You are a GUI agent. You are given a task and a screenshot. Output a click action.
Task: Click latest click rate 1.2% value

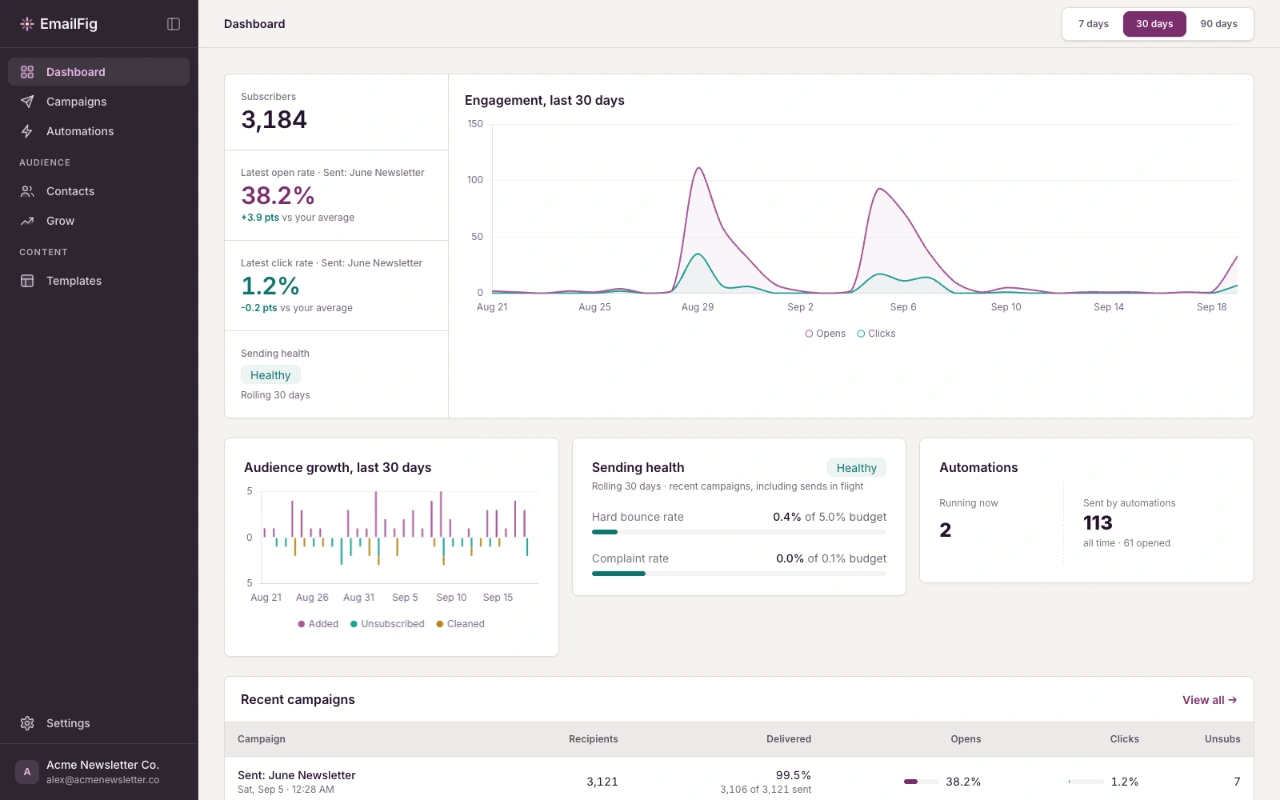(270, 286)
